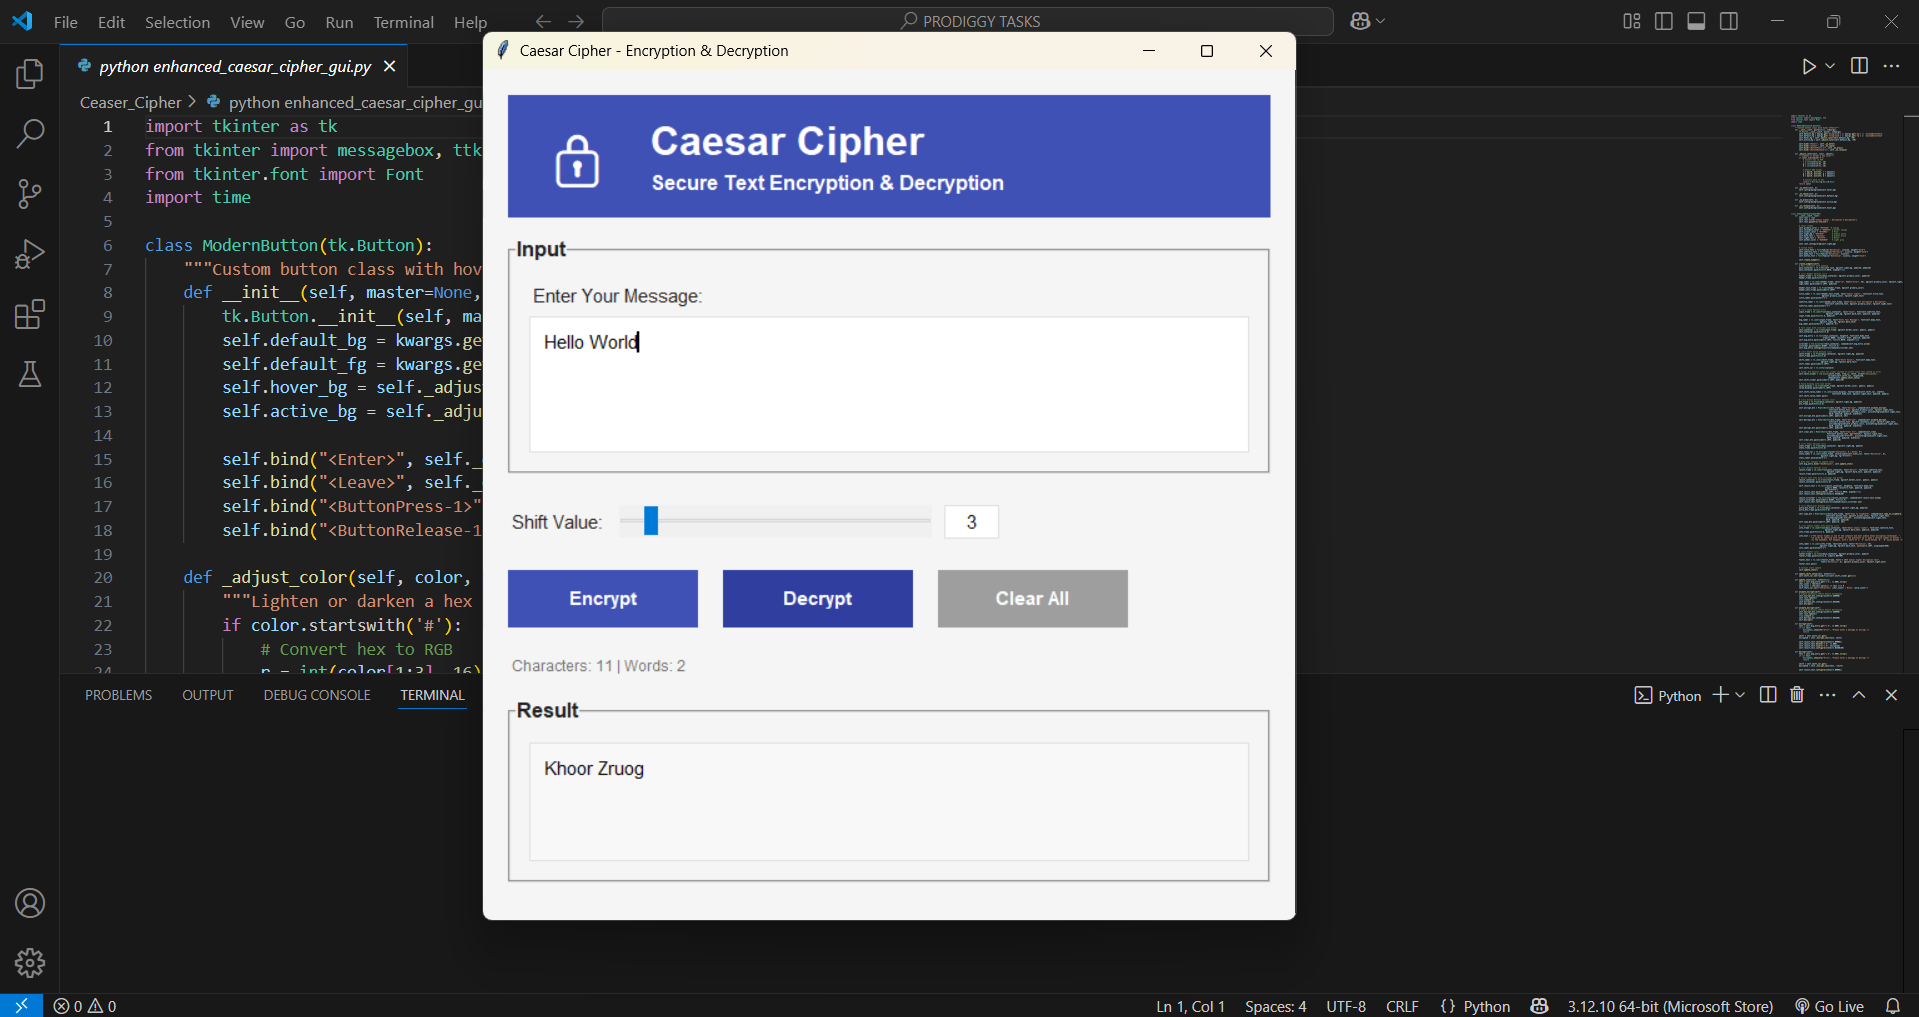Screen dimensions: 1919x1017
Task: Switch to the PROBLEMS panel tab
Action: coord(119,695)
